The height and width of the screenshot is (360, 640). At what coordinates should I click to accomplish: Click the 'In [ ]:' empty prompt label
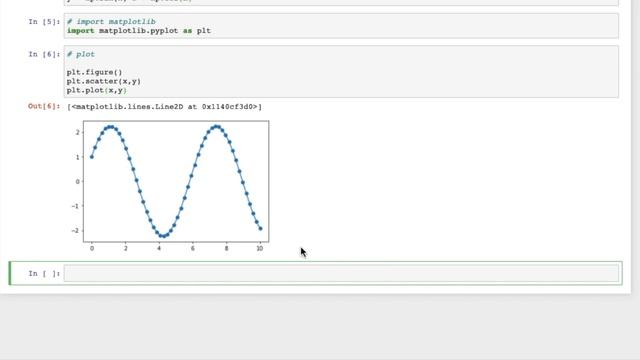click(x=44, y=273)
